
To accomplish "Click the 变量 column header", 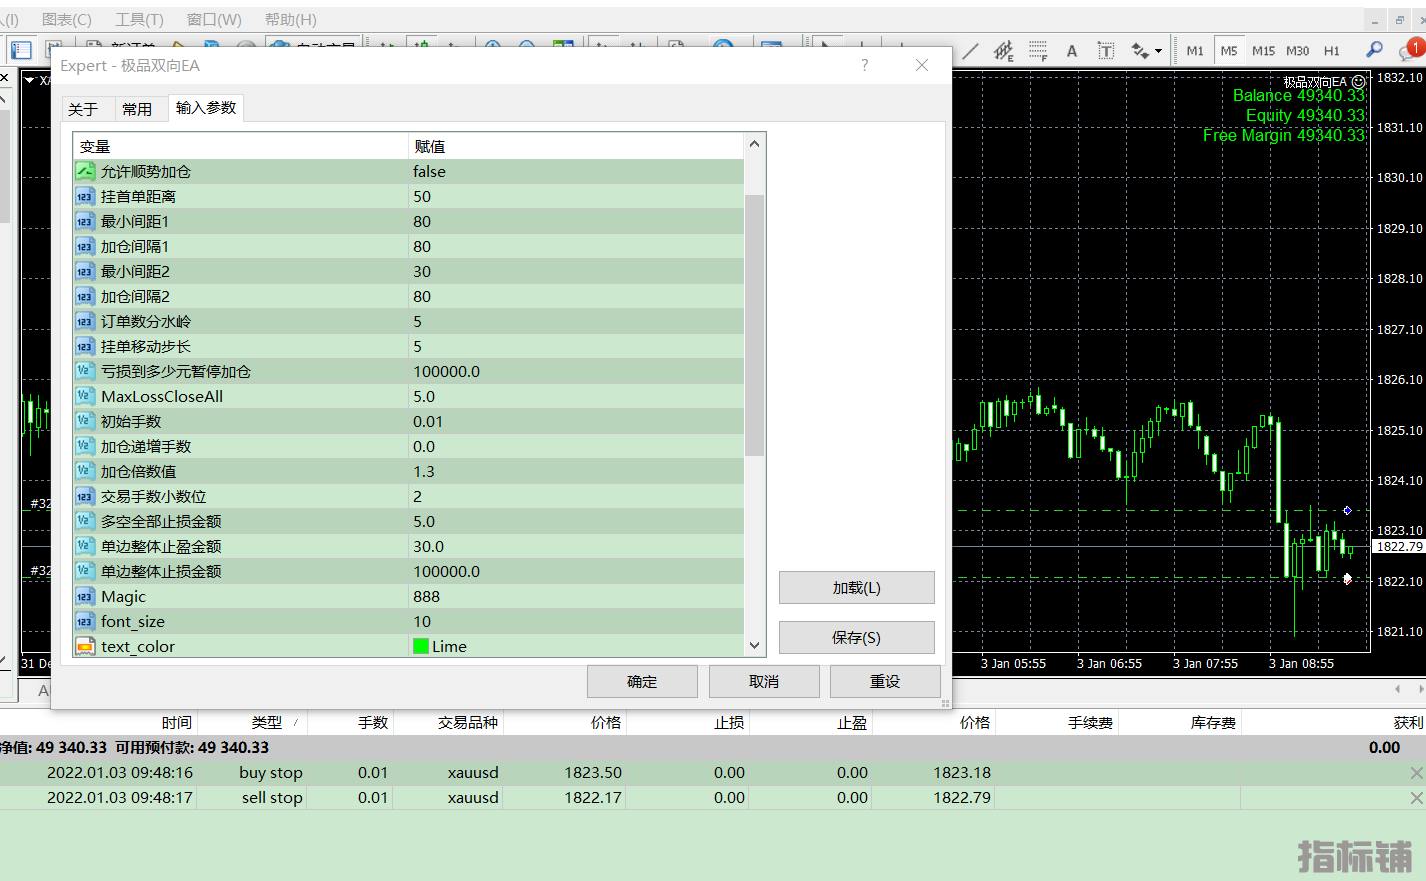I will (x=241, y=146).
